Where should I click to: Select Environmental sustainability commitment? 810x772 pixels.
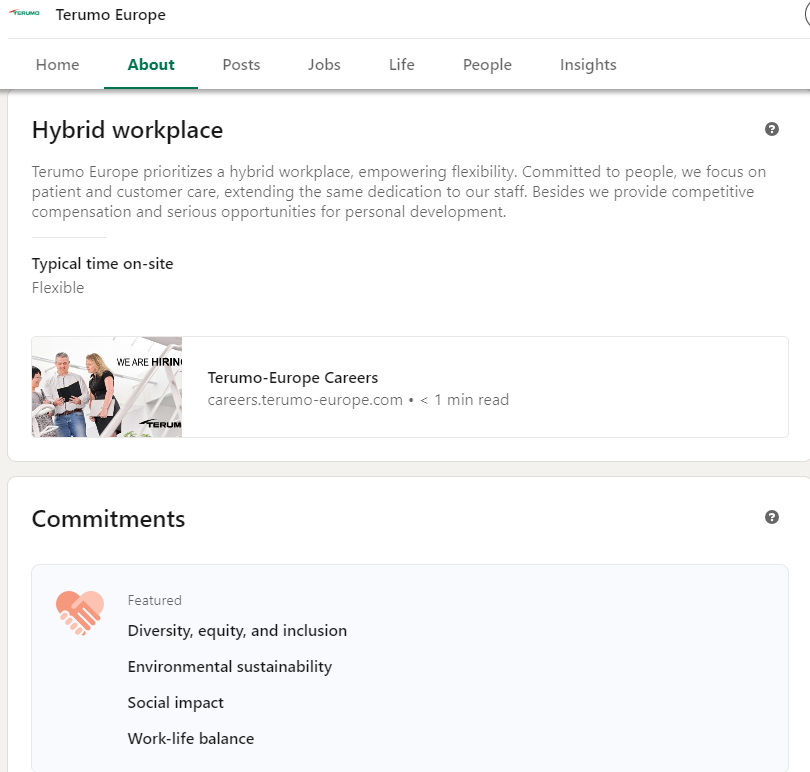[230, 667]
